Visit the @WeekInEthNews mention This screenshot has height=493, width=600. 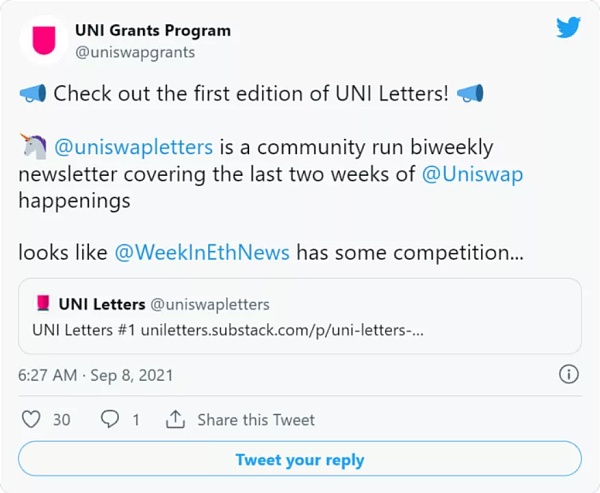(202, 253)
